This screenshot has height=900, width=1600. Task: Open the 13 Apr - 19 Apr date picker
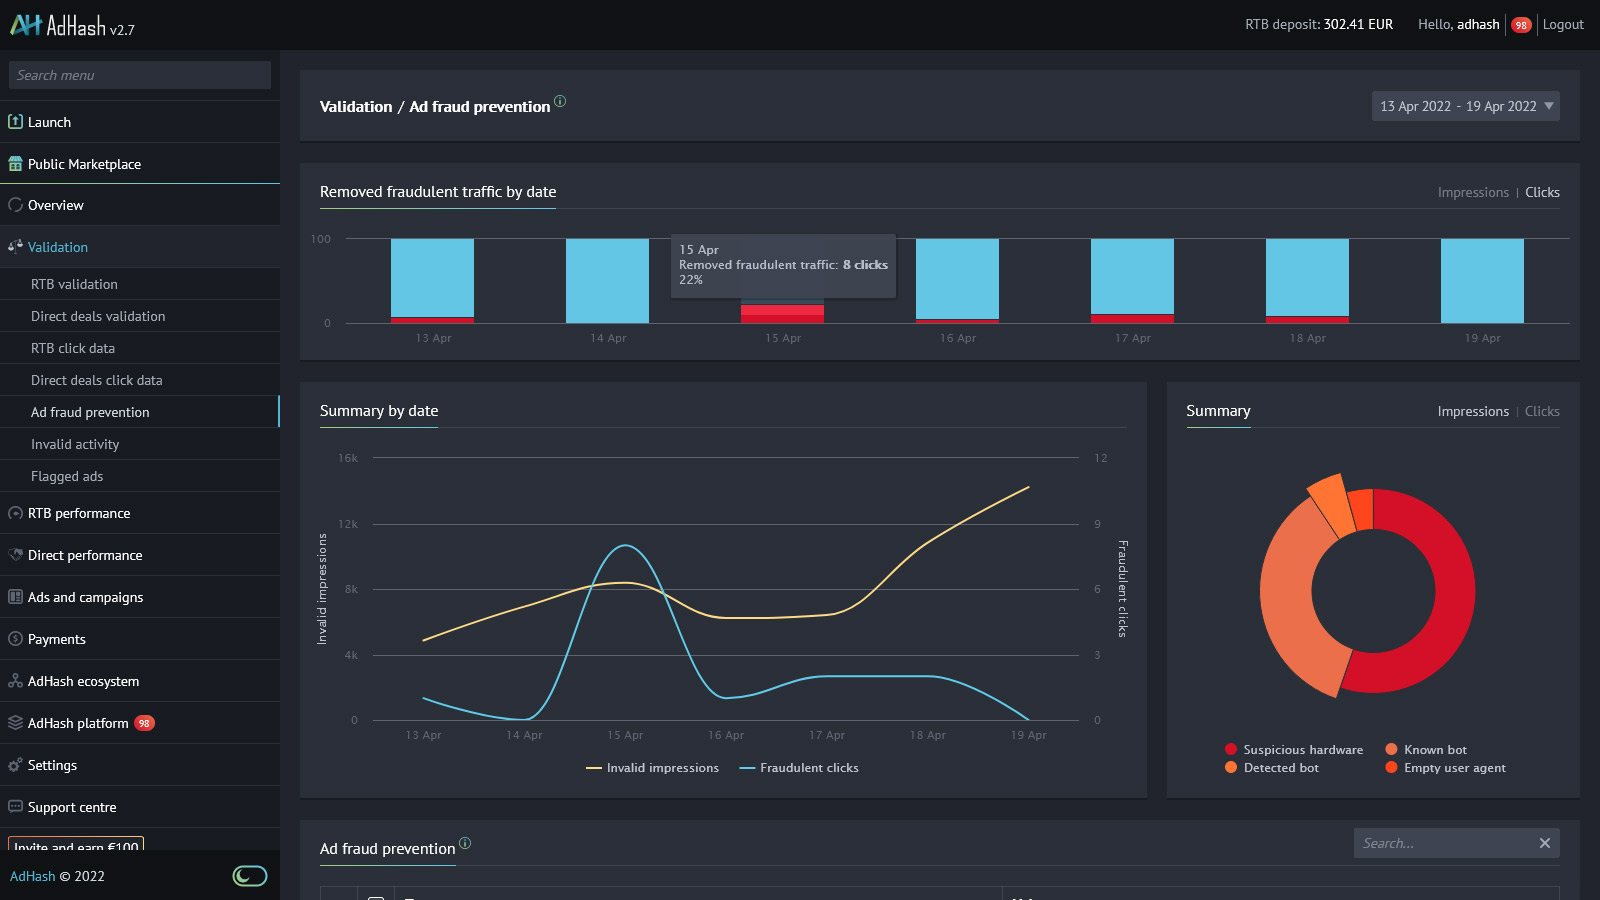pyautogui.click(x=1465, y=106)
